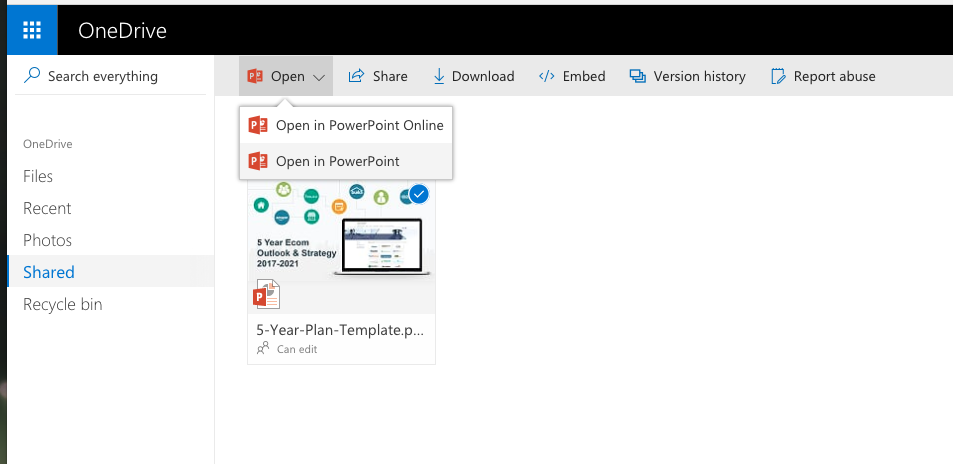The height and width of the screenshot is (464, 953).
Task: Go to Photos in sidebar
Action: pyautogui.click(x=47, y=240)
